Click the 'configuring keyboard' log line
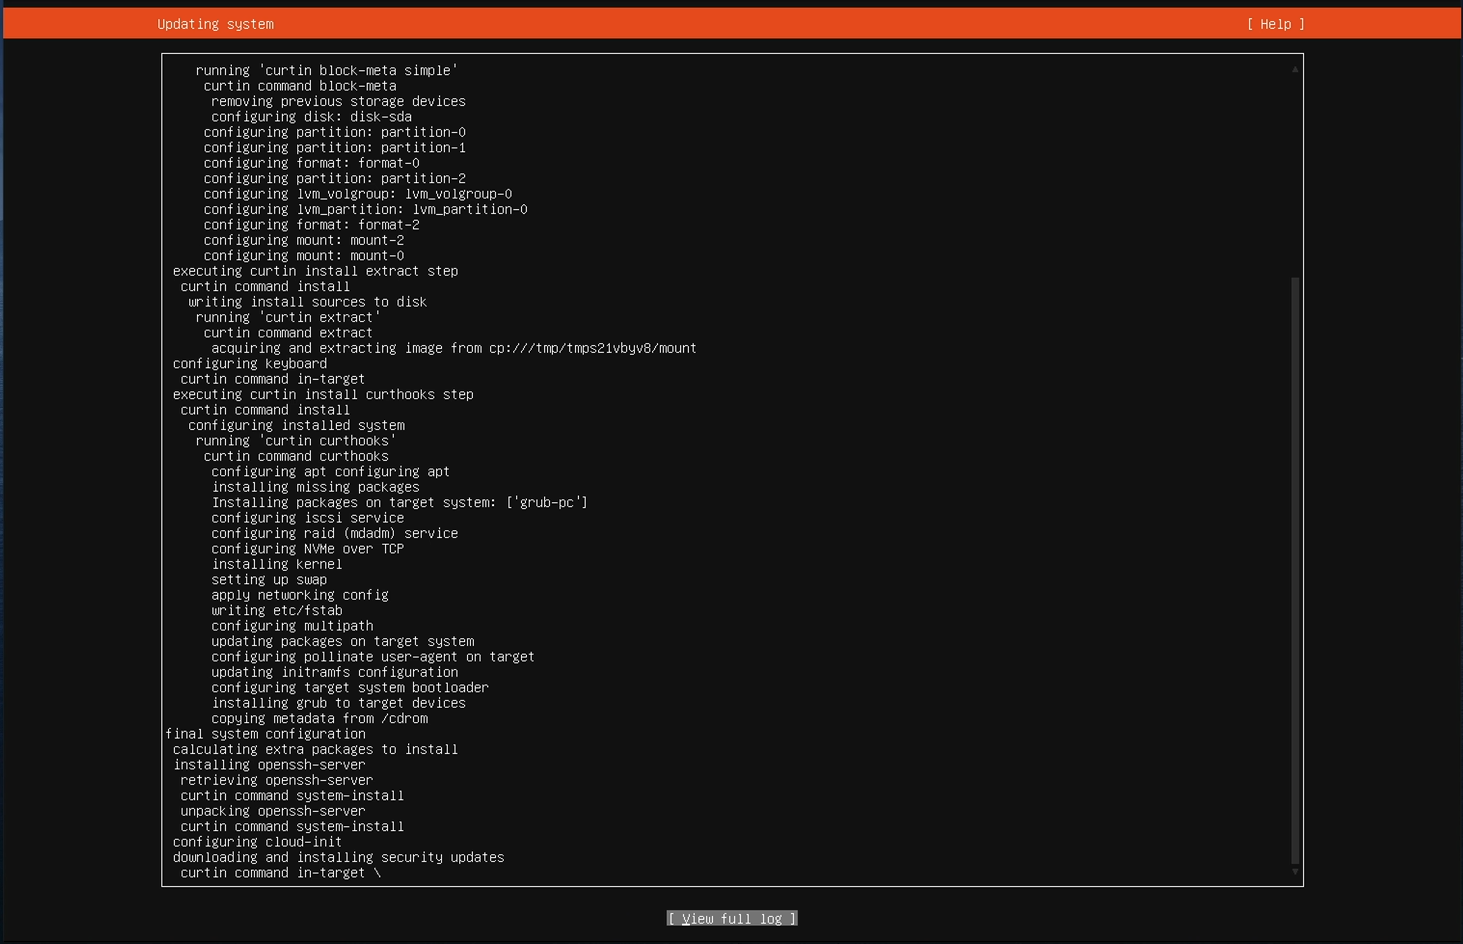The height and width of the screenshot is (944, 1463). [250, 364]
